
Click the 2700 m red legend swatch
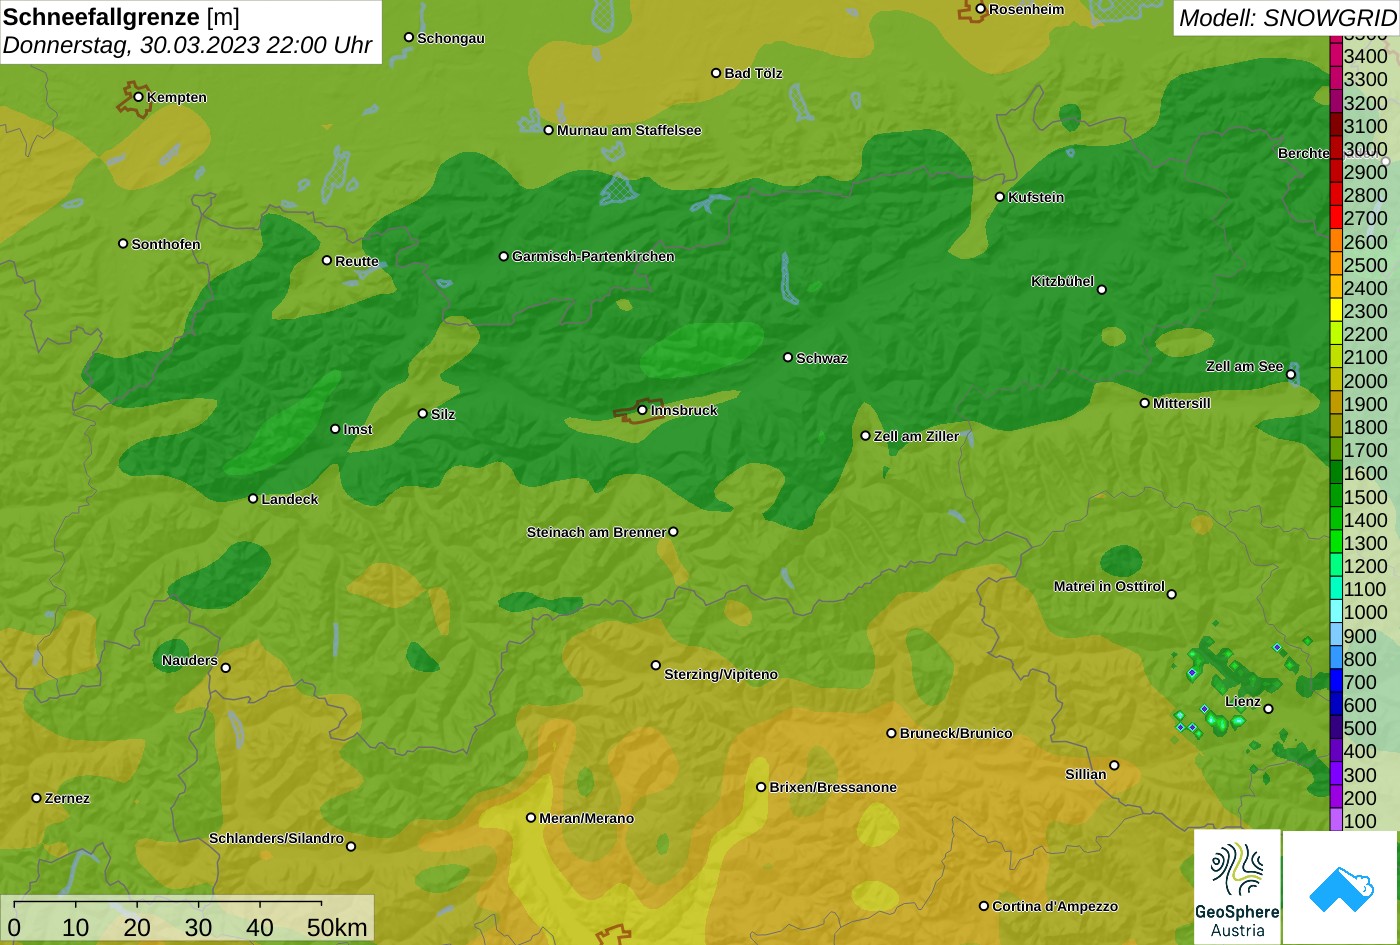click(x=1336, y=218)
